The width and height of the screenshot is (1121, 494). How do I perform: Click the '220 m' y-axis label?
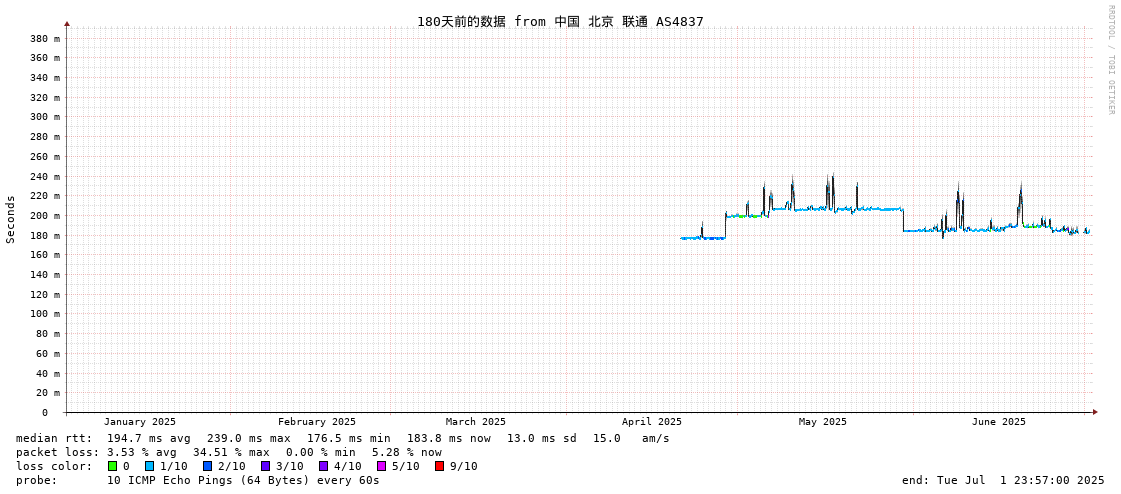(46, 196)
